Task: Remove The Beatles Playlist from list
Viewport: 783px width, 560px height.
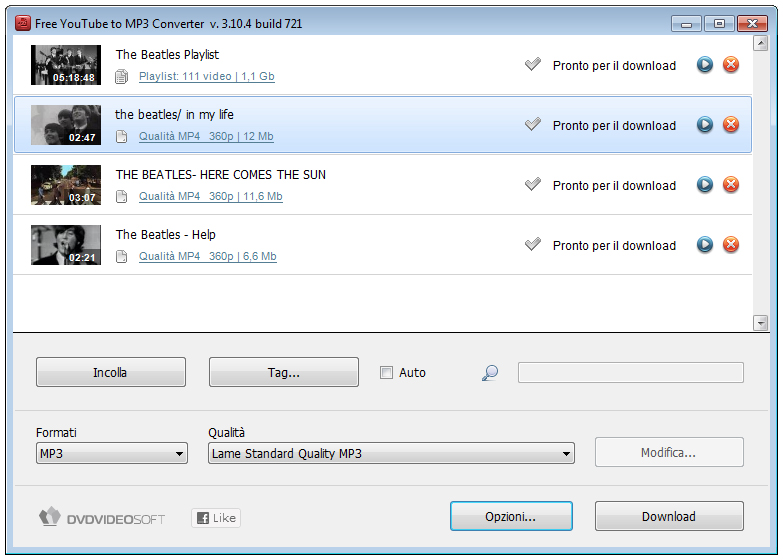Action: [x=731, y=65]
